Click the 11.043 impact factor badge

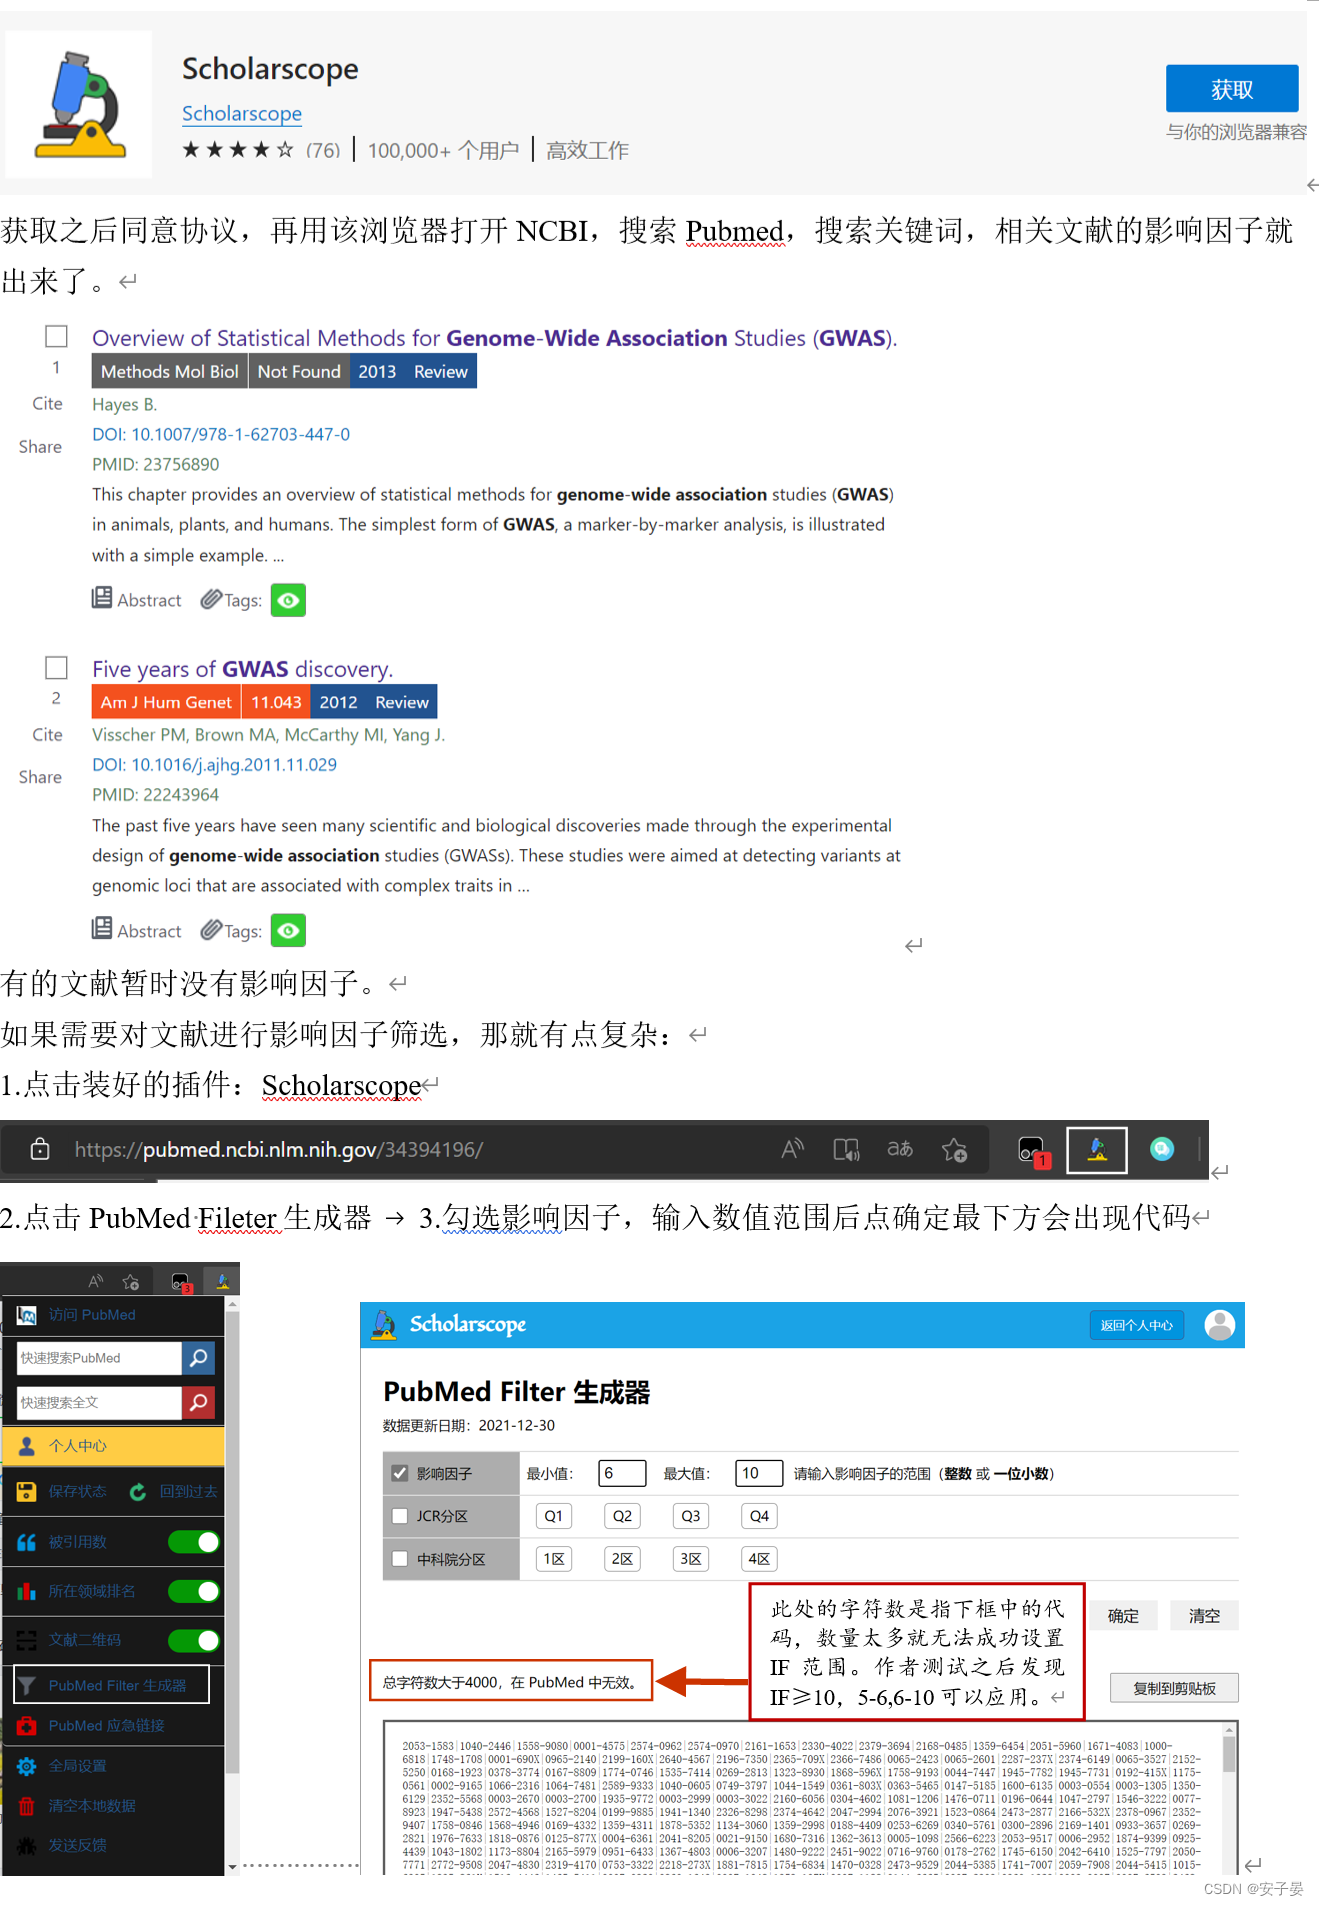point(276,702)
